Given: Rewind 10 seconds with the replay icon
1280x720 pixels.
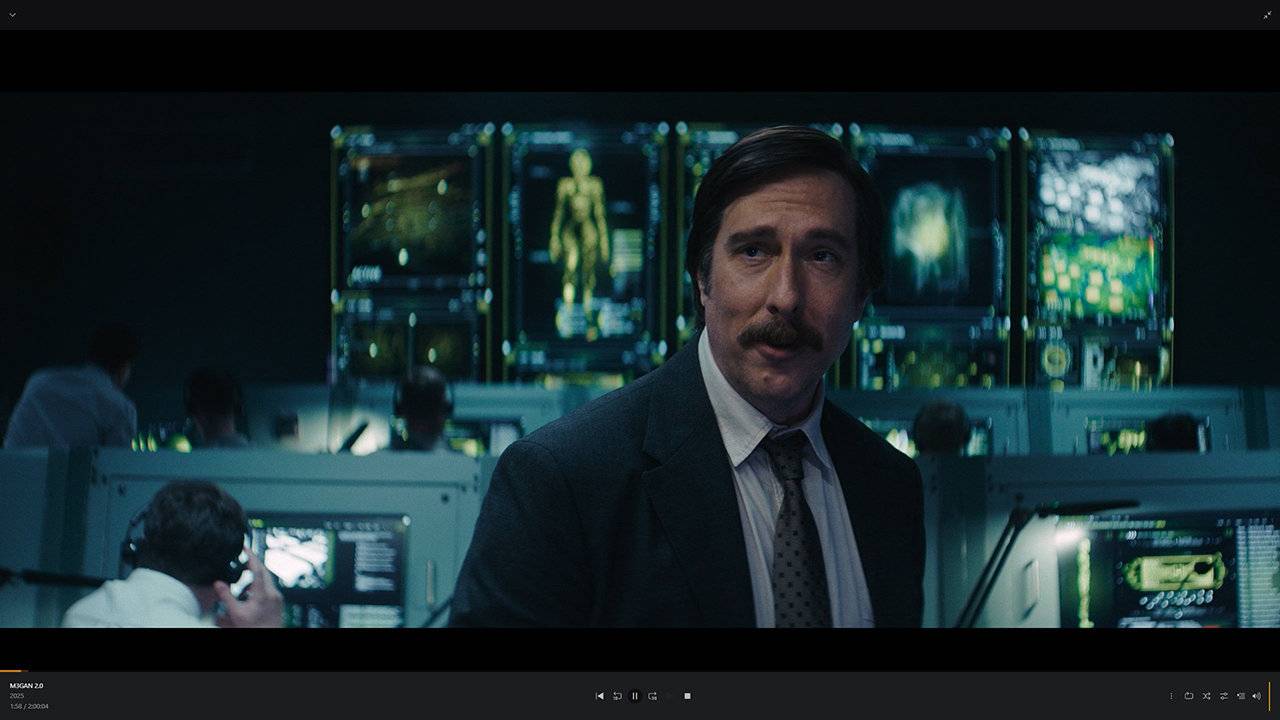Looking at the screenshot, I should 617,696.
